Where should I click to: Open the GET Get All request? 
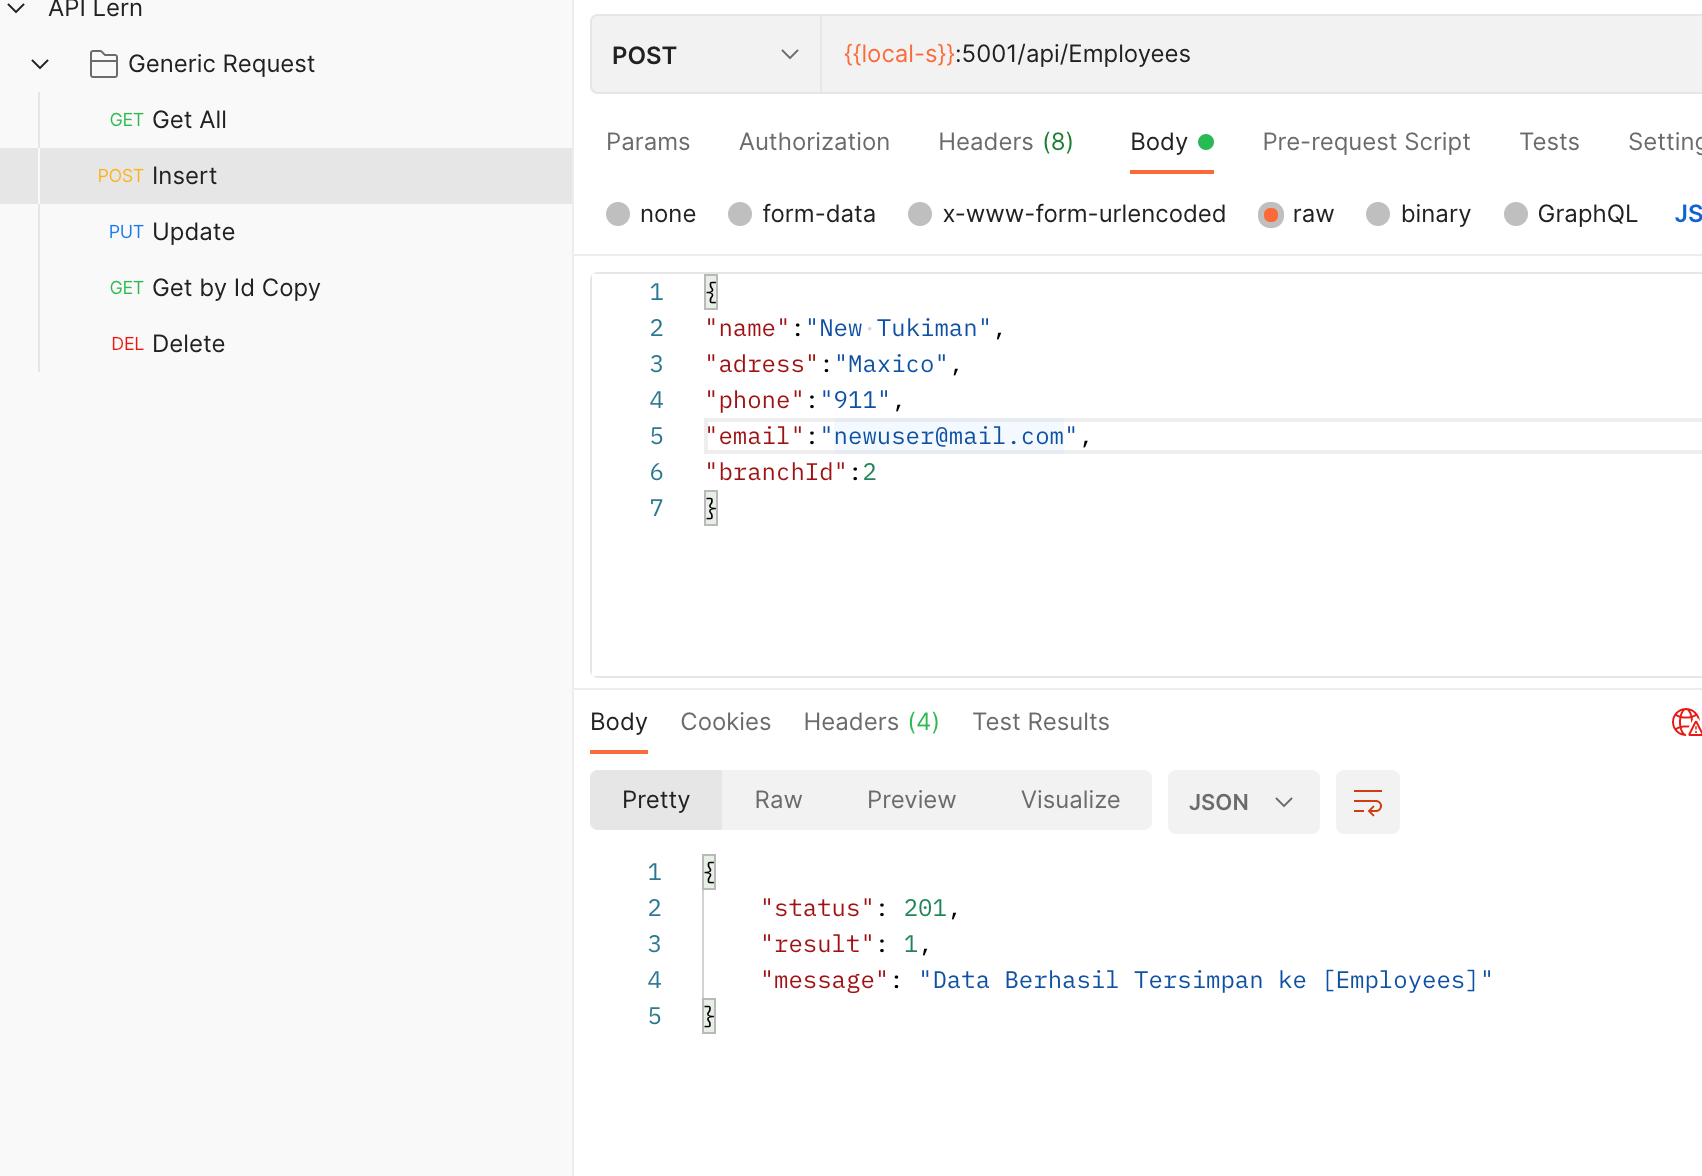tap(286, 120)
